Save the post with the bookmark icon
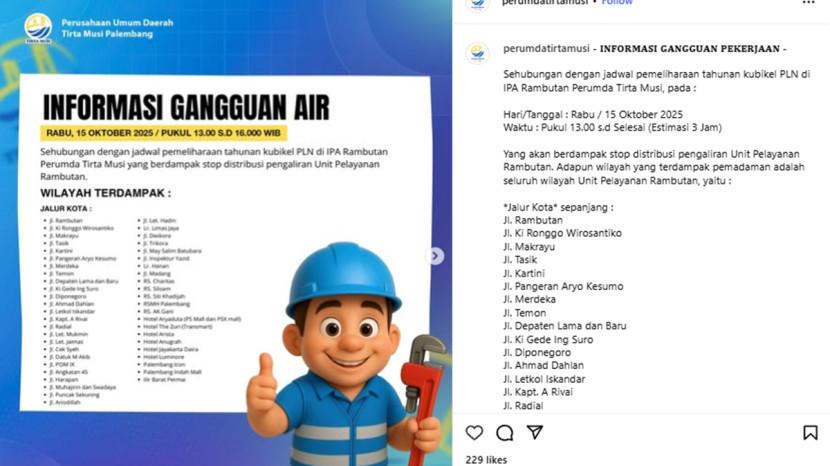Screen dimensions: 830x466 810,433
